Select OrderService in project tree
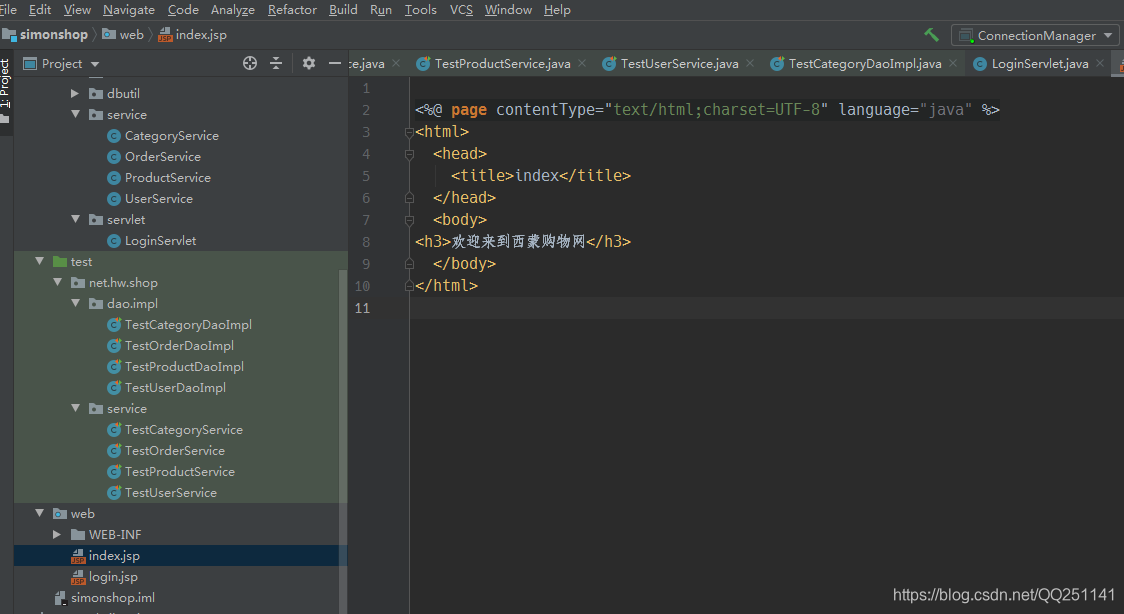 (x=163, y=156)
